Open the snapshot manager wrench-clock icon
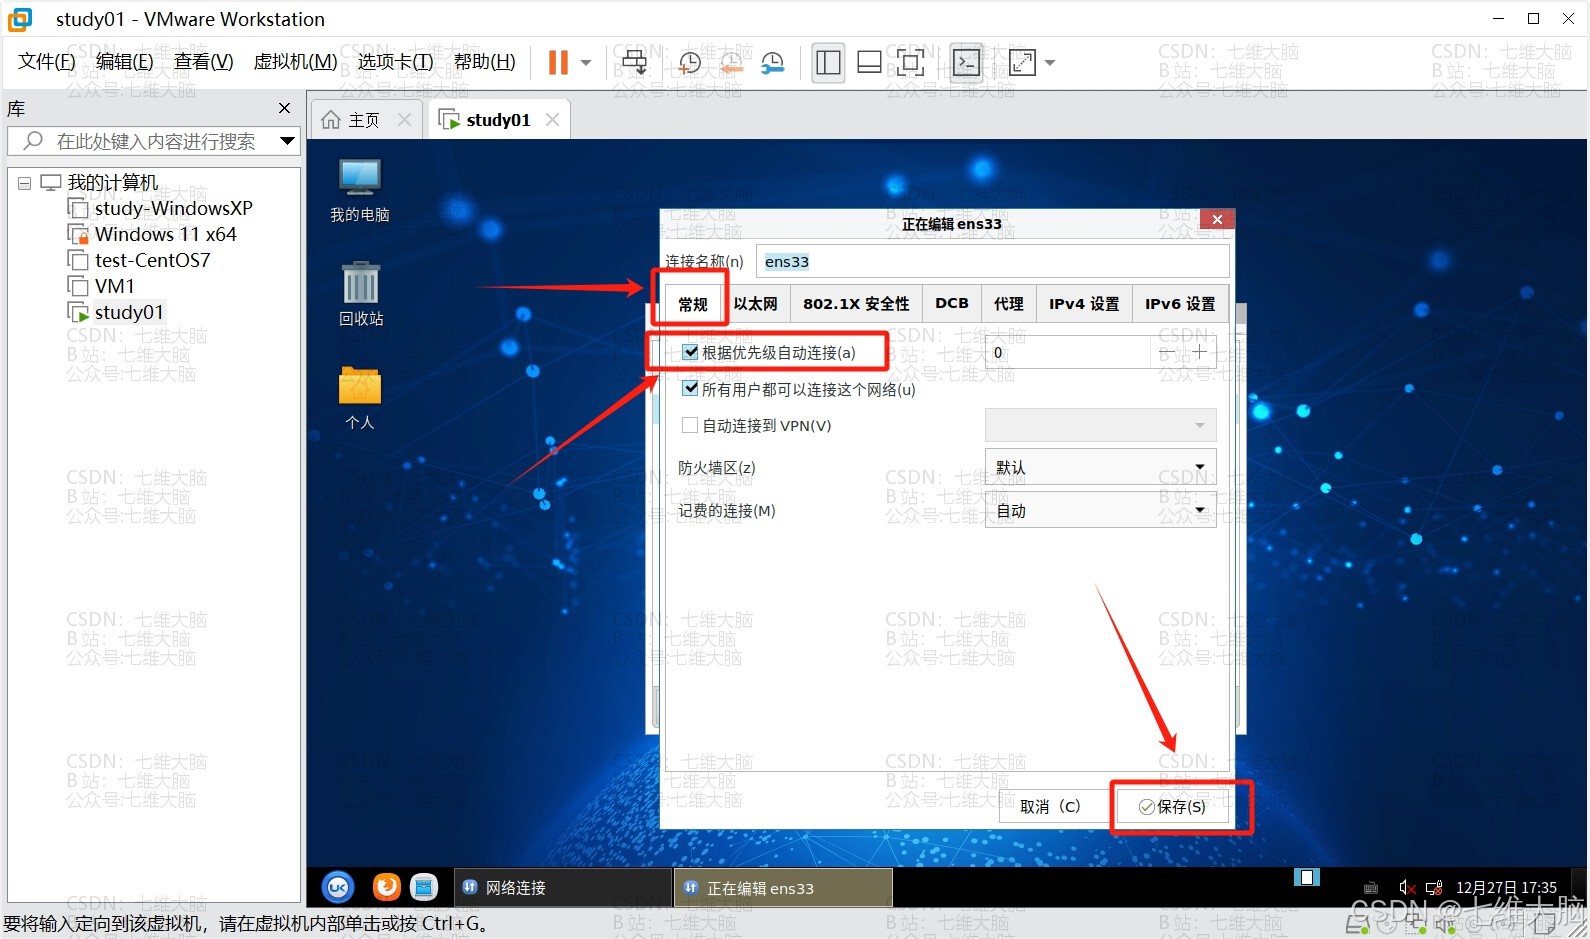 pyautogui.click(x=773, y=62)
